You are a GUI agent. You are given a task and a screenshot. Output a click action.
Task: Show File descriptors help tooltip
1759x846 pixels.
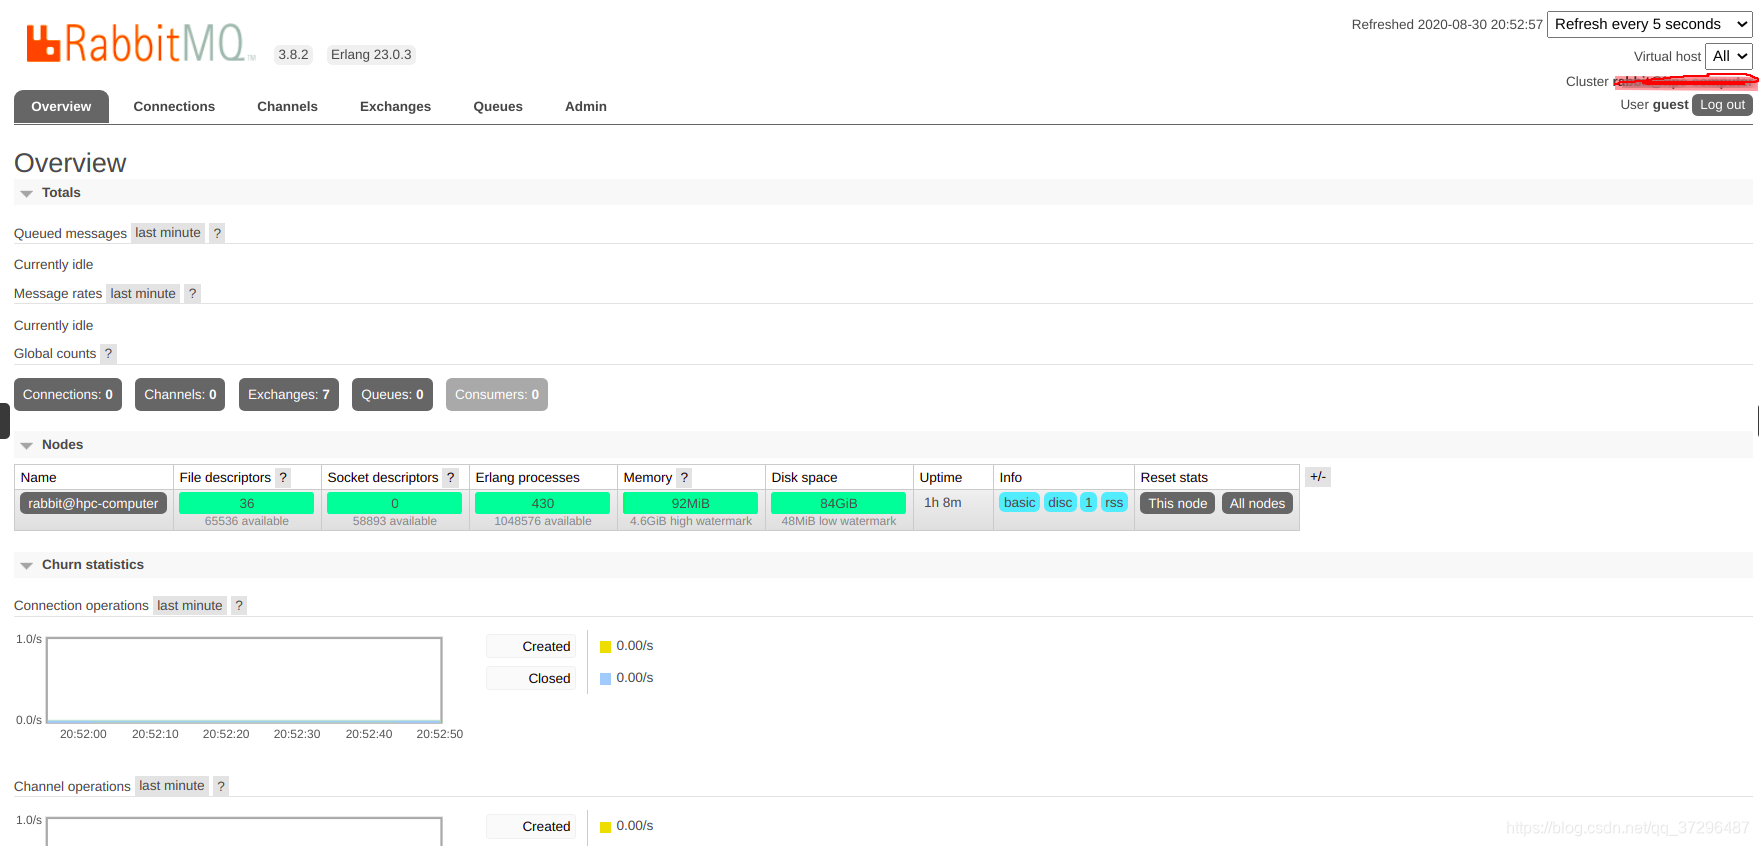pyautogui.click(x=283, y=478)
